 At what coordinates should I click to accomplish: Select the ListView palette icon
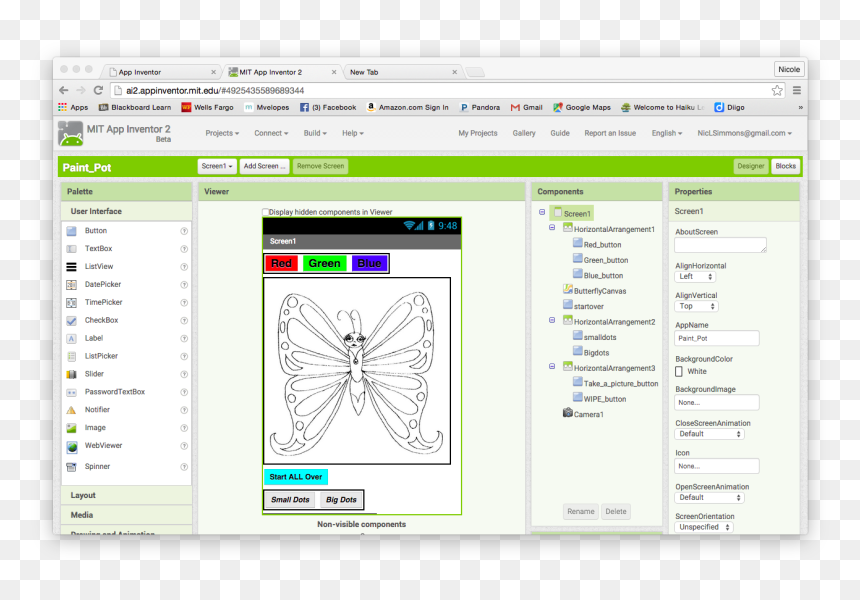(x=71, y=267)
